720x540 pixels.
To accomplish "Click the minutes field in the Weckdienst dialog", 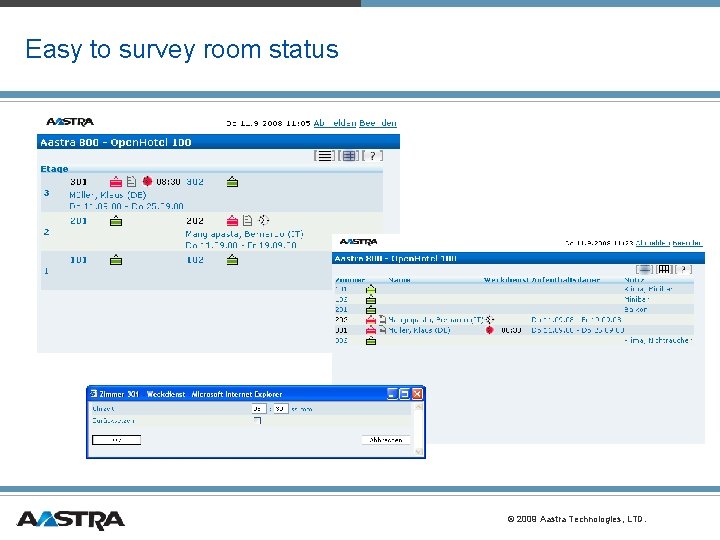I will click(281, 408).
